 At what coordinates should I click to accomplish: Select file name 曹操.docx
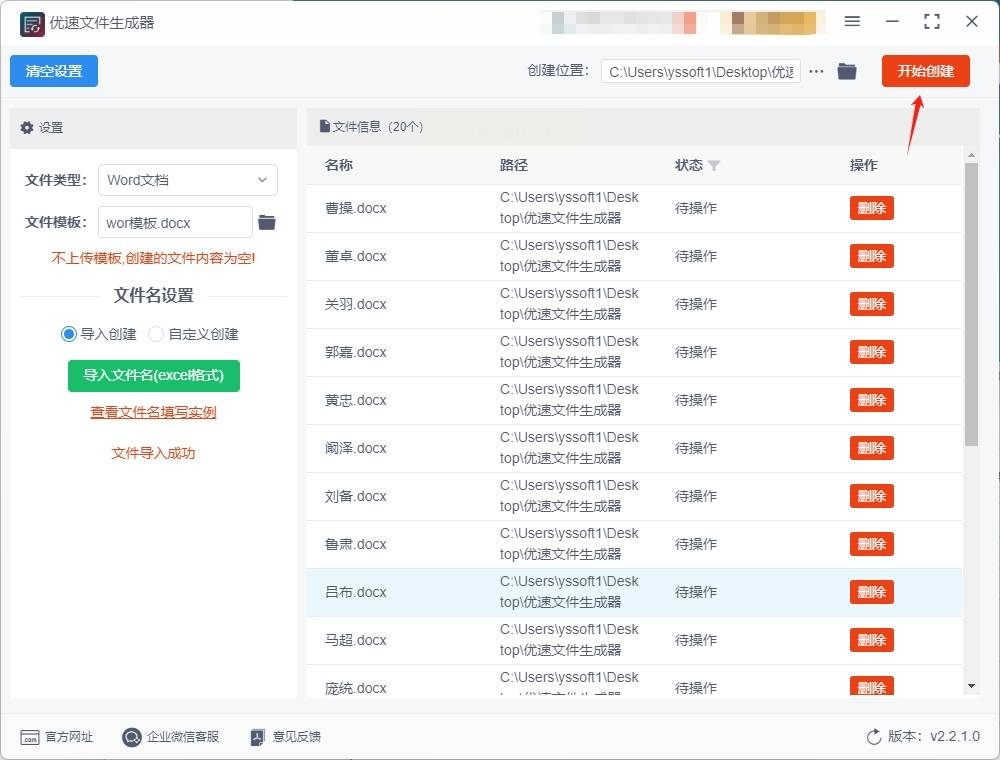pos(355,208)
